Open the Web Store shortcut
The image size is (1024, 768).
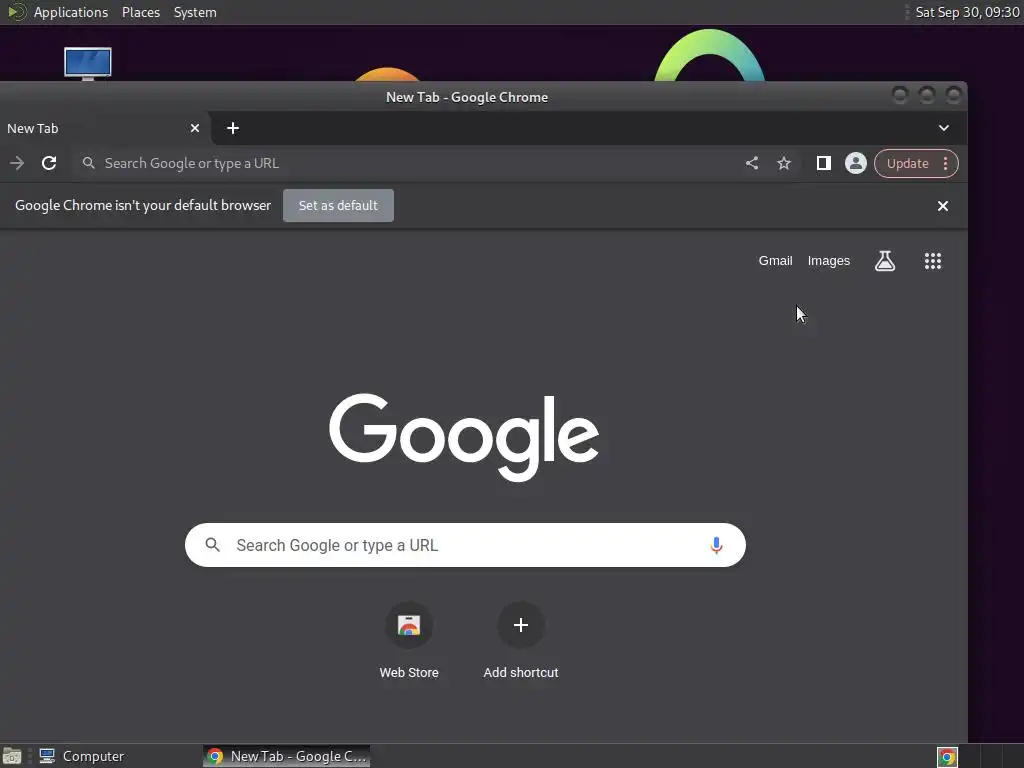[x=409, y=640]
